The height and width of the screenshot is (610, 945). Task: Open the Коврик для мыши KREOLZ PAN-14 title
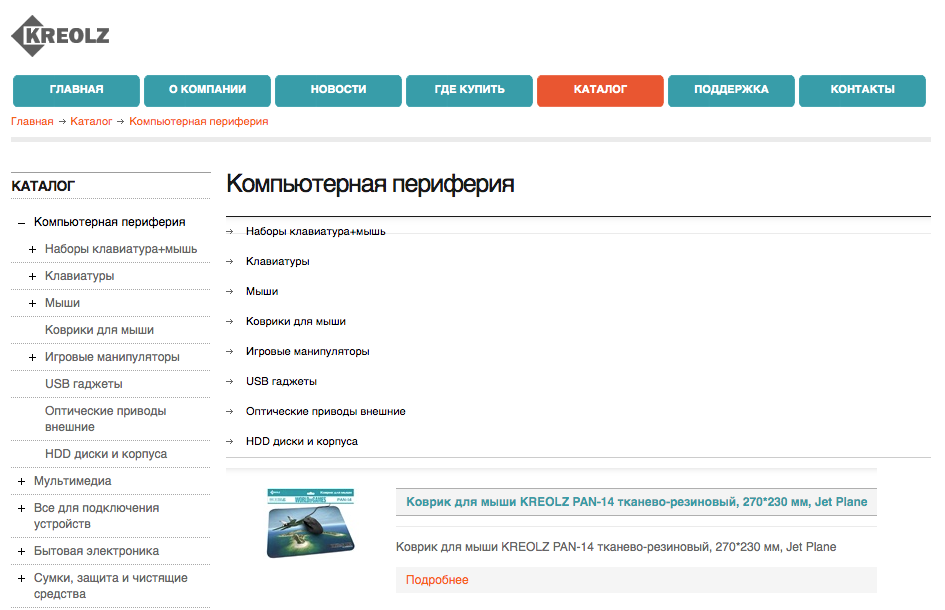pyautogui.click(x=636, y=502)
